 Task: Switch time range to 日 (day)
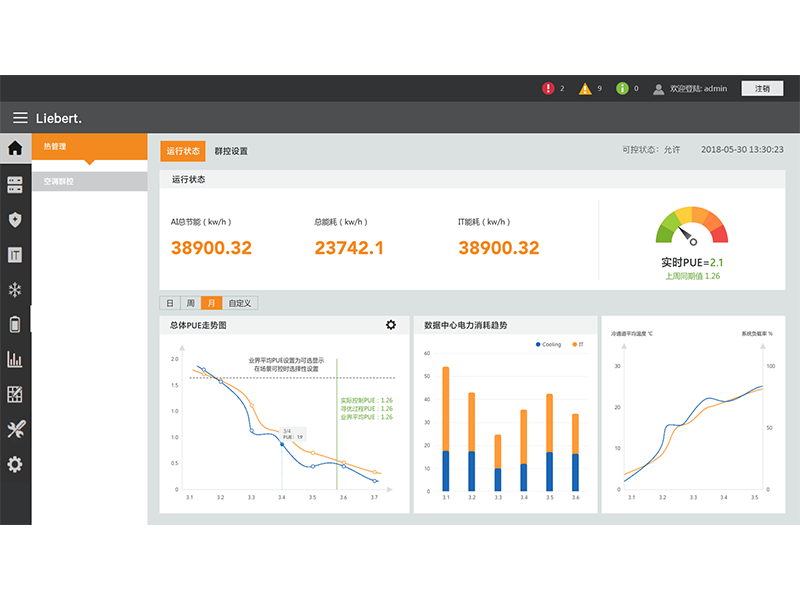click(x=170, y=303)
